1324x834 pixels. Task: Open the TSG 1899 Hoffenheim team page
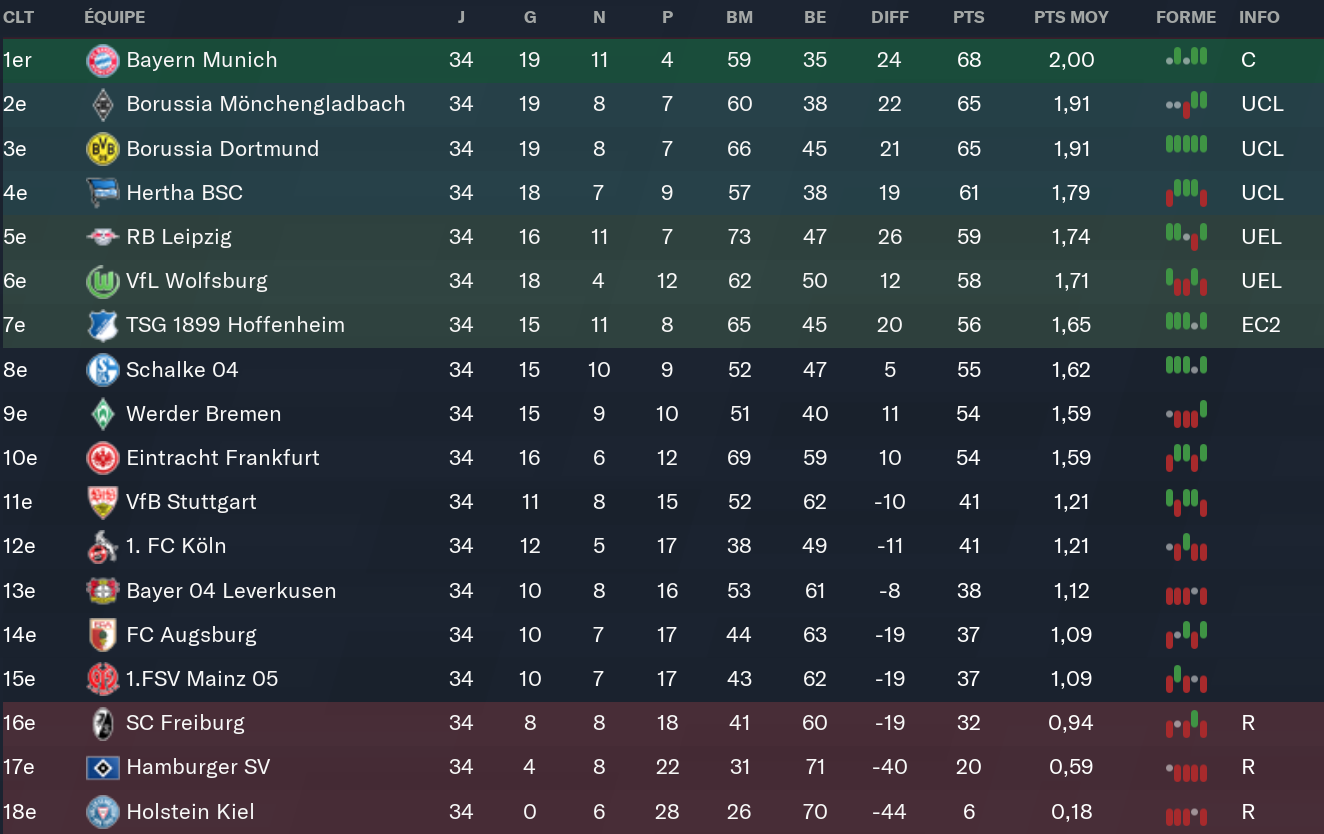235,325
